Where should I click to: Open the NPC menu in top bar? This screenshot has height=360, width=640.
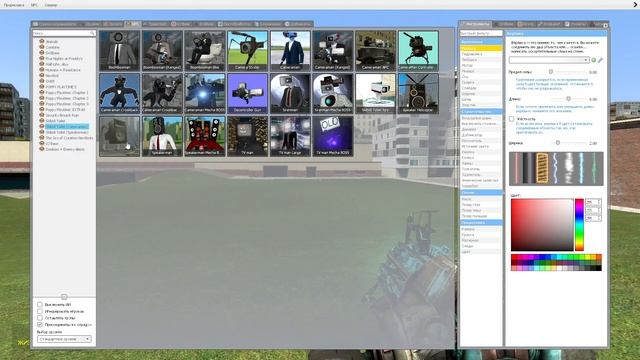click(x=34, y=5)
